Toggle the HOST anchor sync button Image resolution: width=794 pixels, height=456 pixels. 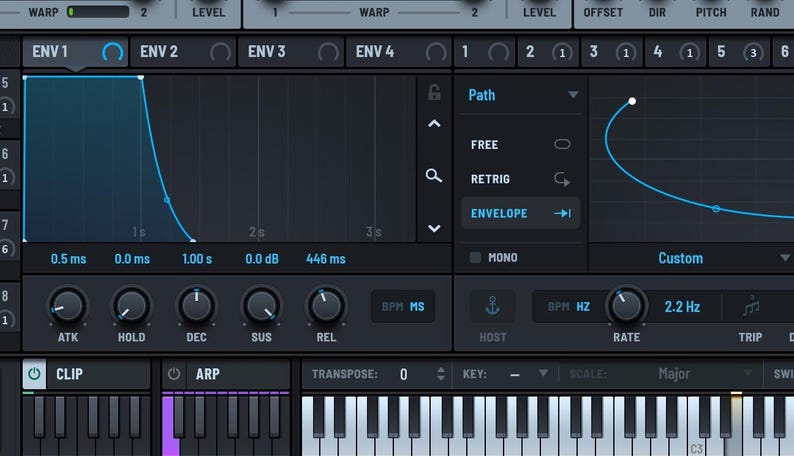[492, 306]
